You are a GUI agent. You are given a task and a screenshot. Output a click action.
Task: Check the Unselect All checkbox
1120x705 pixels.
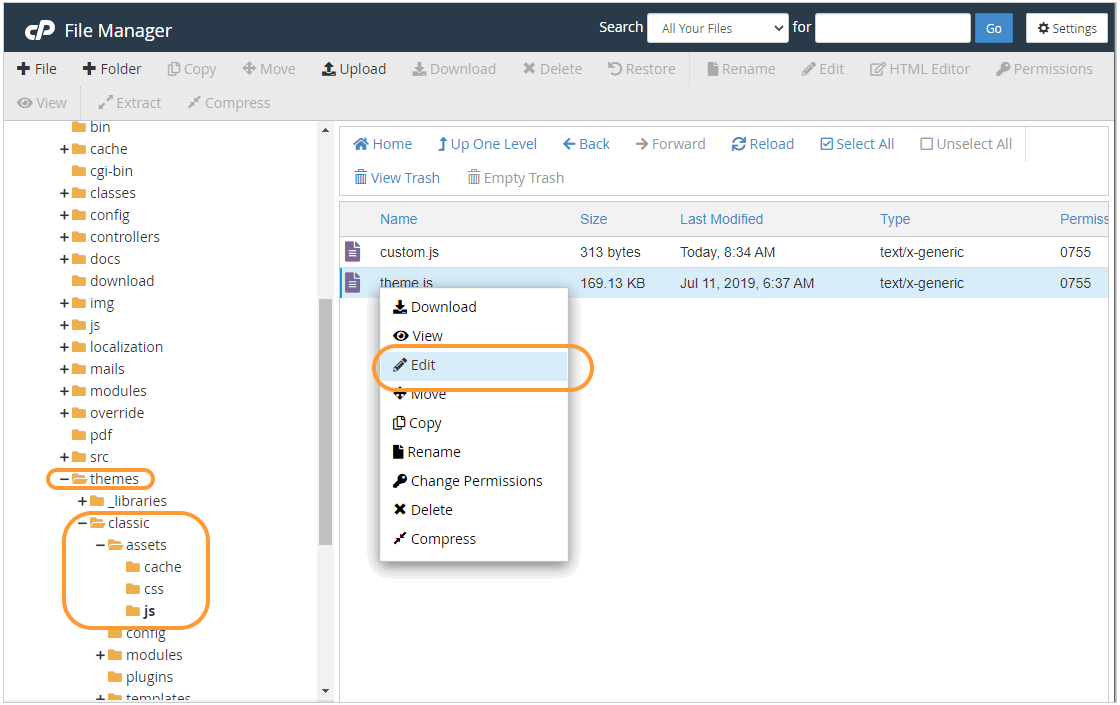pos(926,143)
